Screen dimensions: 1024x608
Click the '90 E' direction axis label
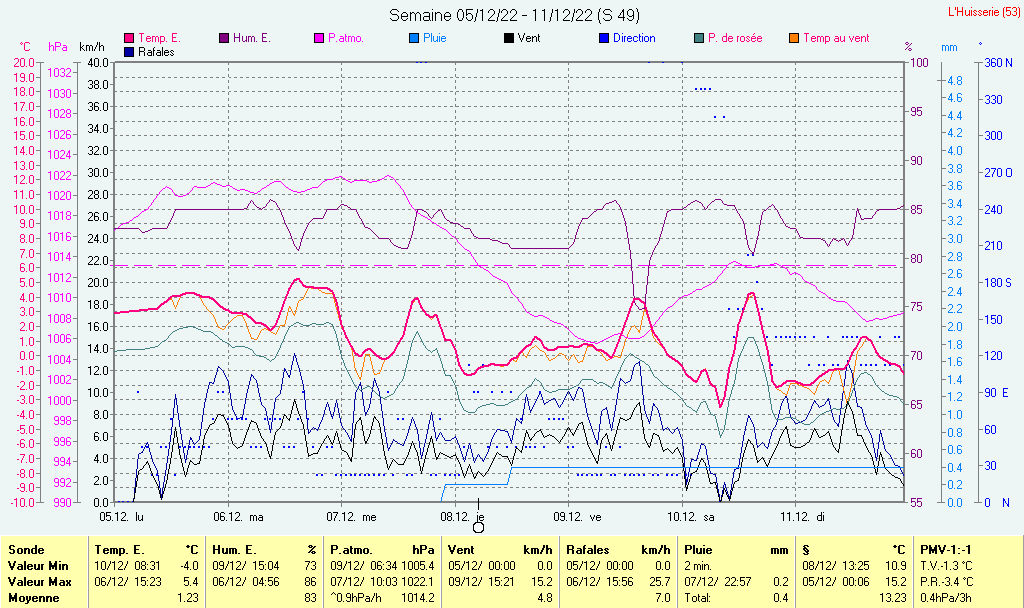click(997, 392)
